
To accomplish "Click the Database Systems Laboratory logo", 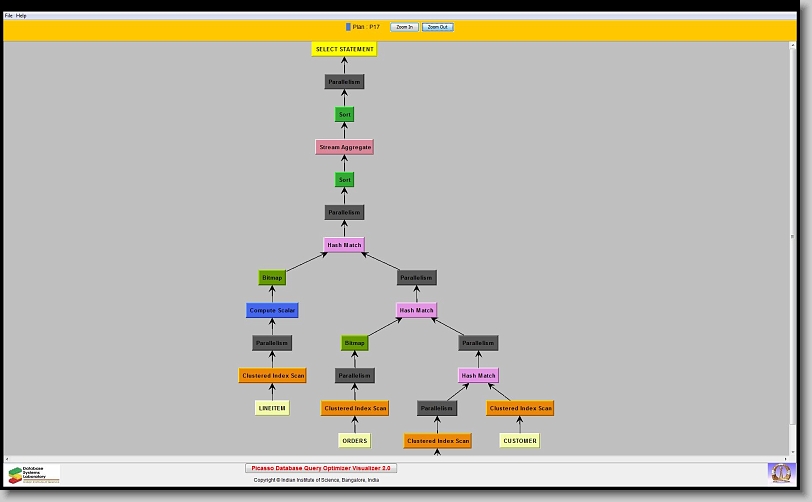I will (x=34, y=474).
